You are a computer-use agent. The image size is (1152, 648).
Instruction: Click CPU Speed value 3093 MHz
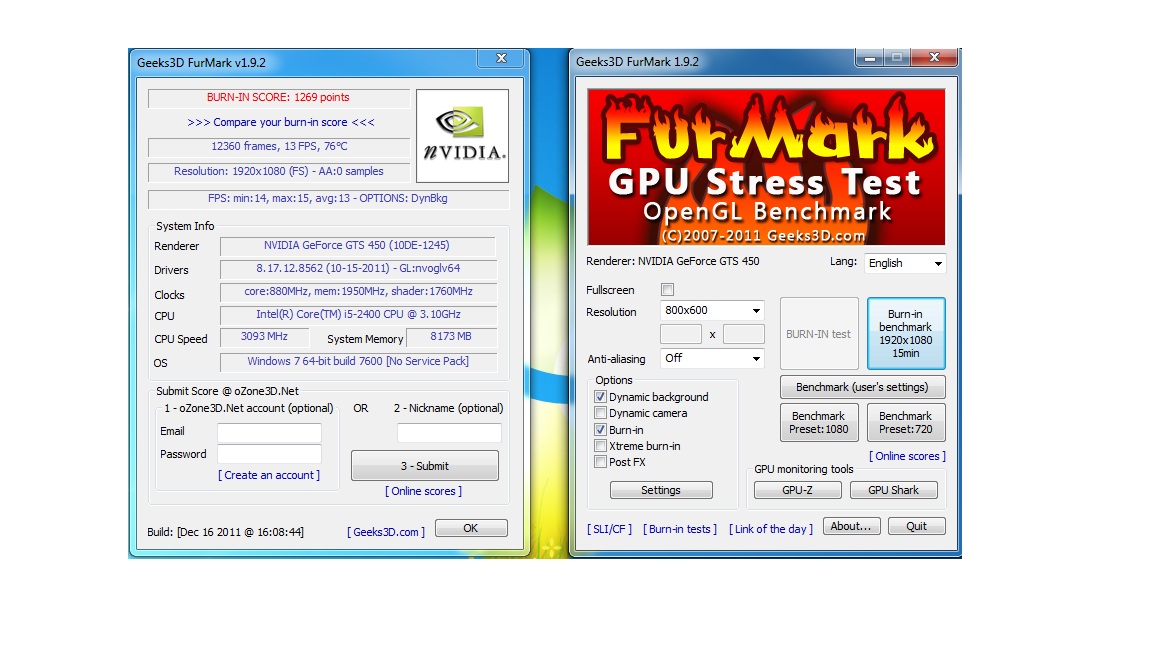pos(264,336)
